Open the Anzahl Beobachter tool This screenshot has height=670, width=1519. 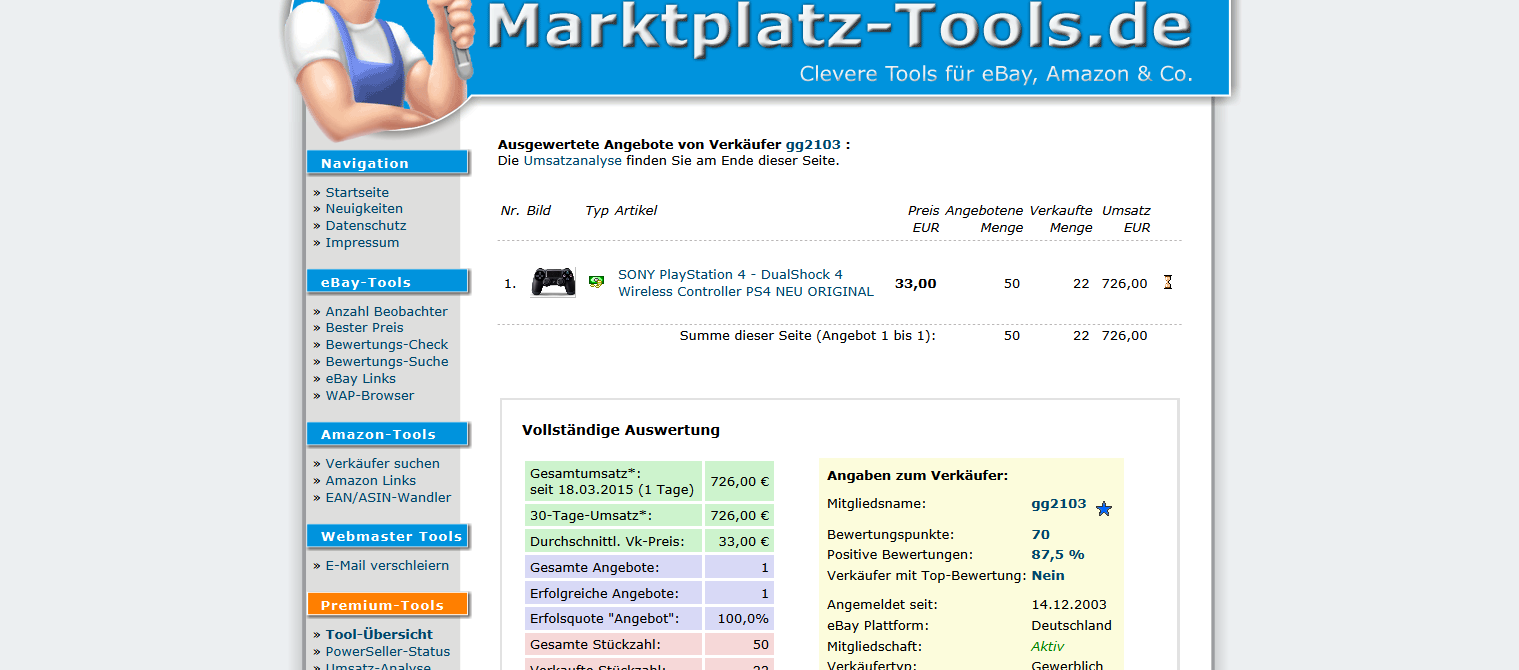pos(386,311)
